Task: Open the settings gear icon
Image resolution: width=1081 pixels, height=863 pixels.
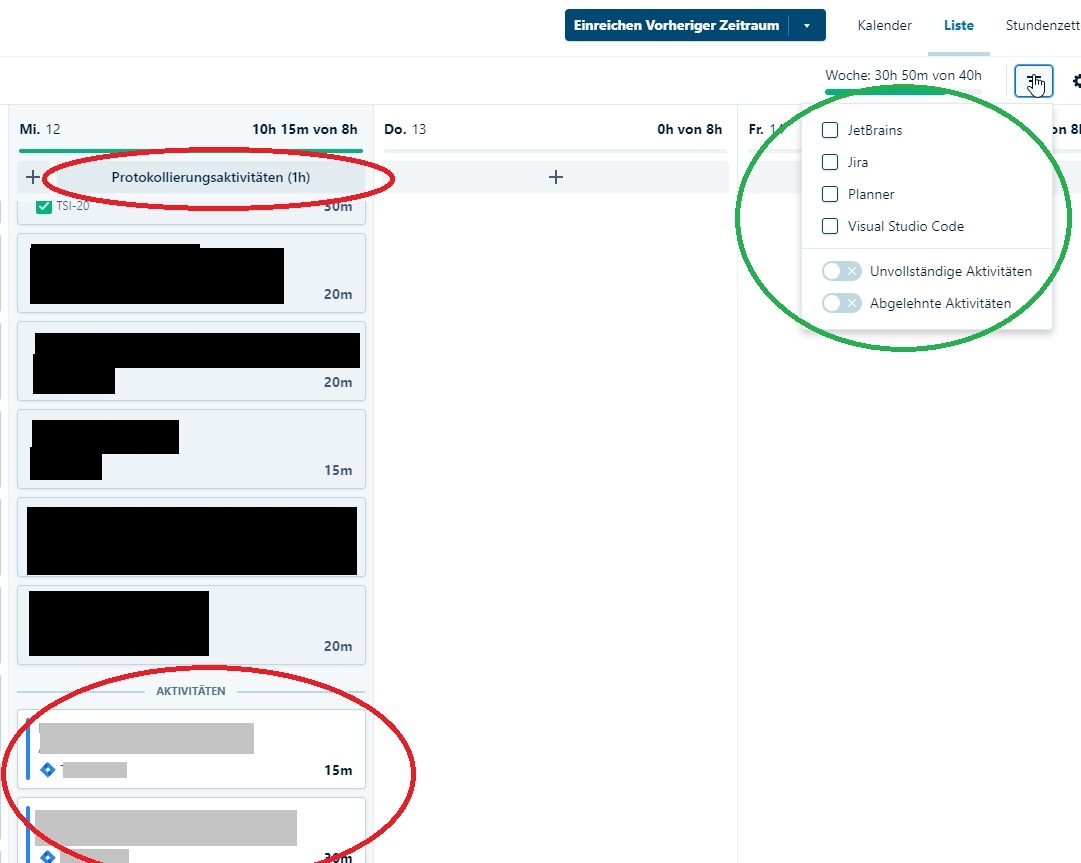Action: (1076, 81)
